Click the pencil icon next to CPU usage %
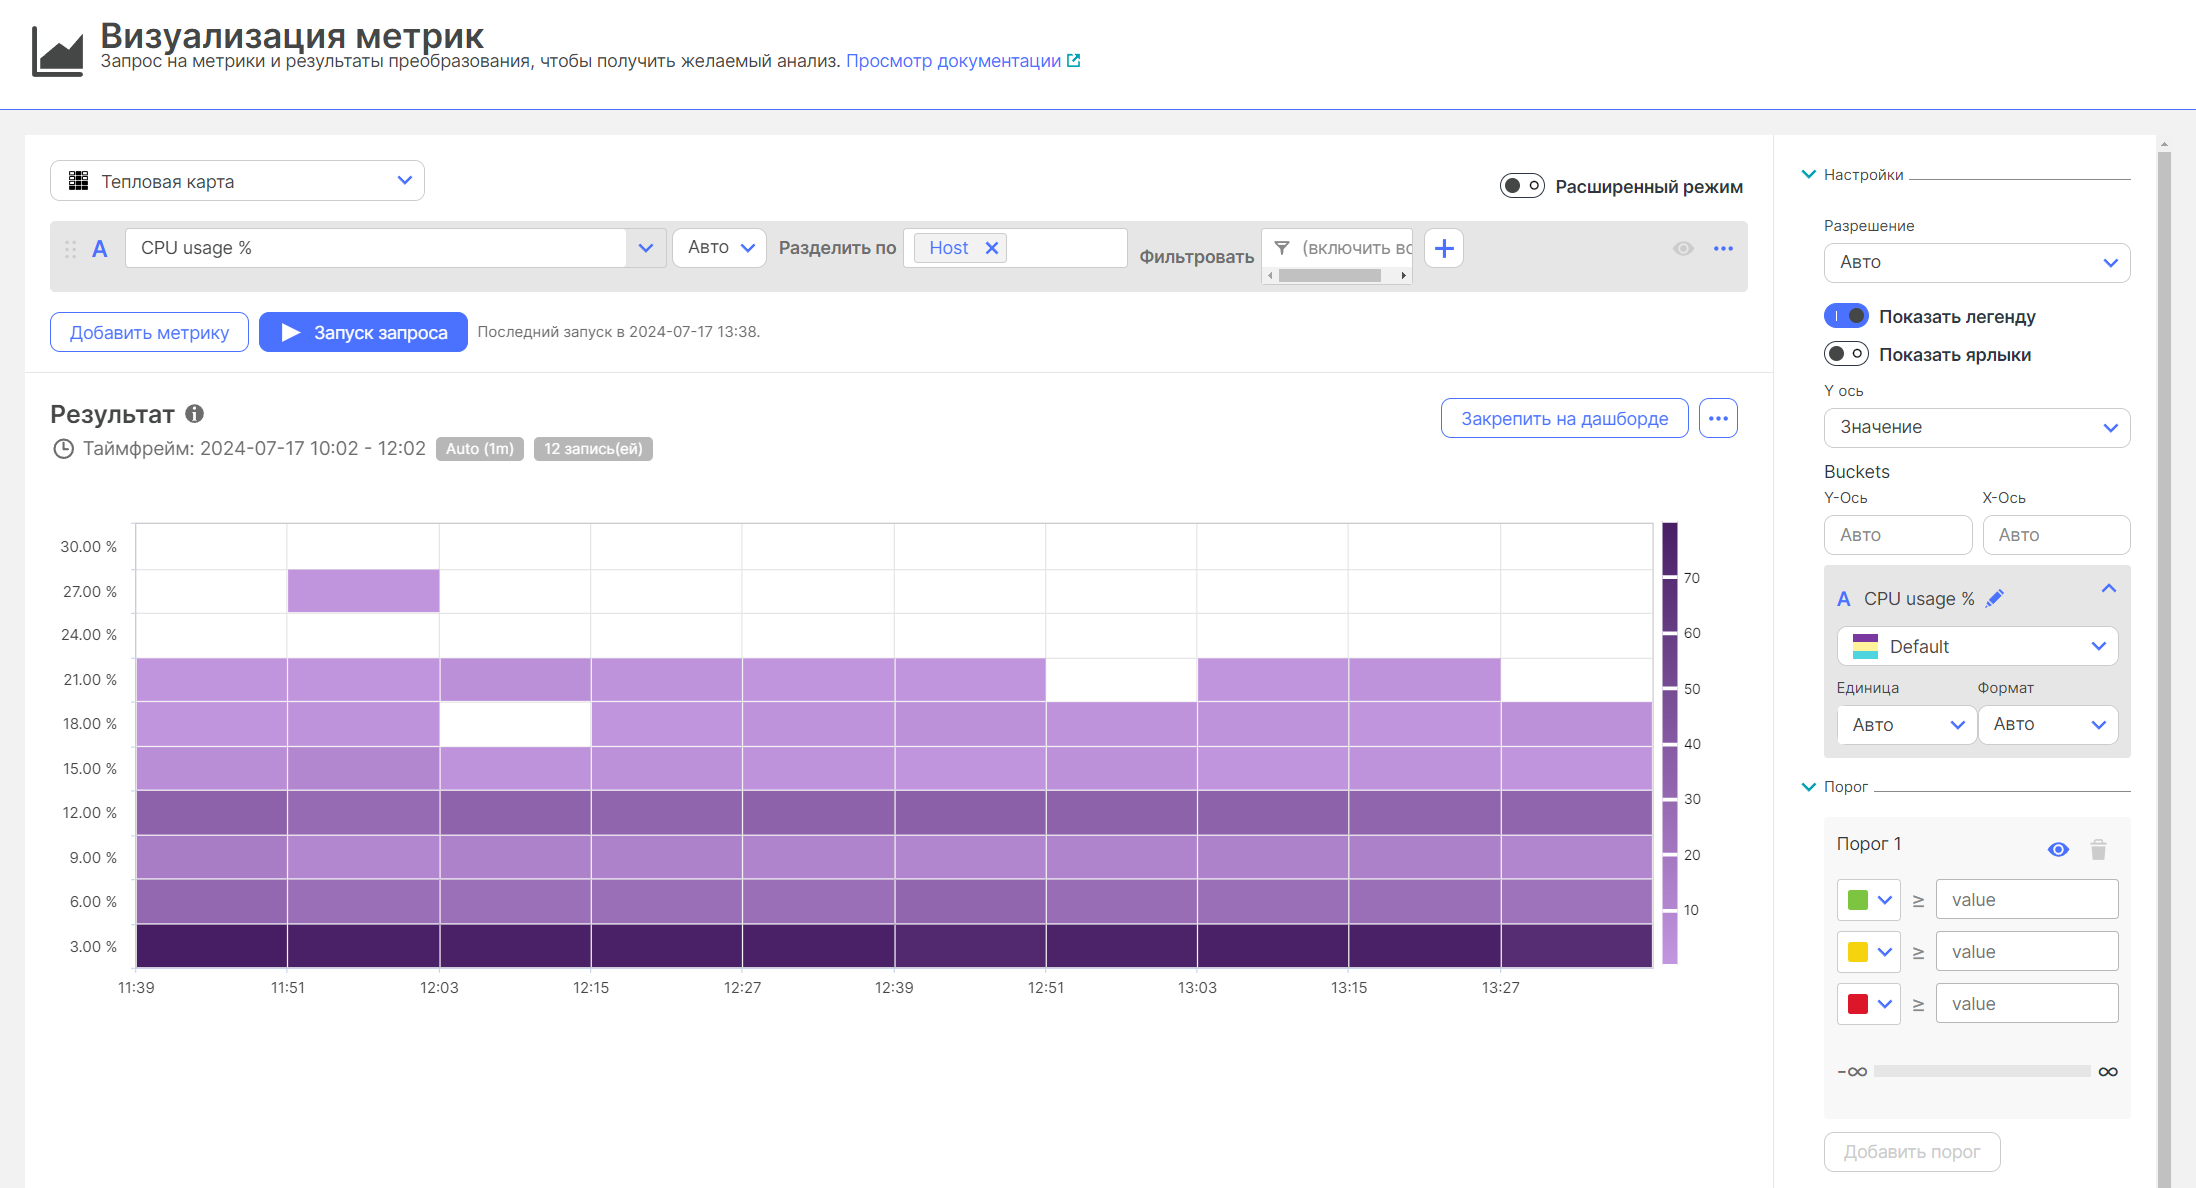 (1995, 598)
